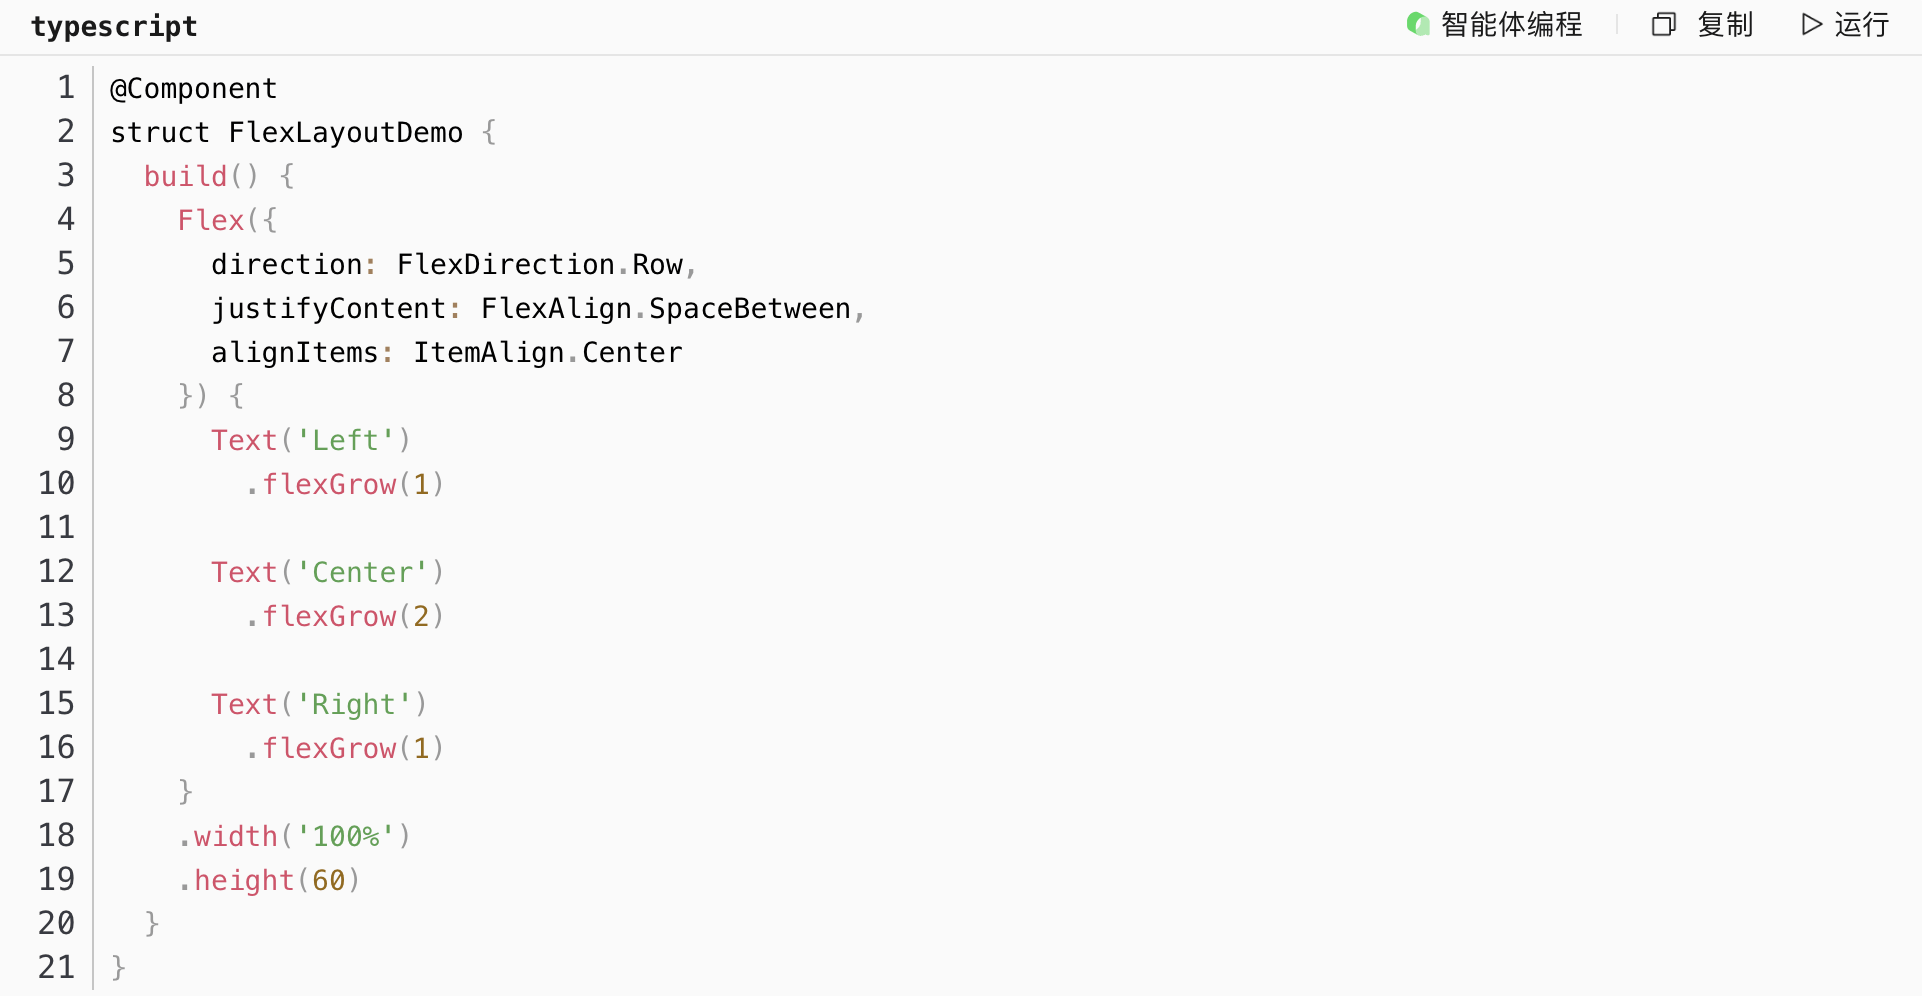Click the FlexLayoutDemo struct name
This screenshot has width=1922, height=996.
click(x=345, y=133)
